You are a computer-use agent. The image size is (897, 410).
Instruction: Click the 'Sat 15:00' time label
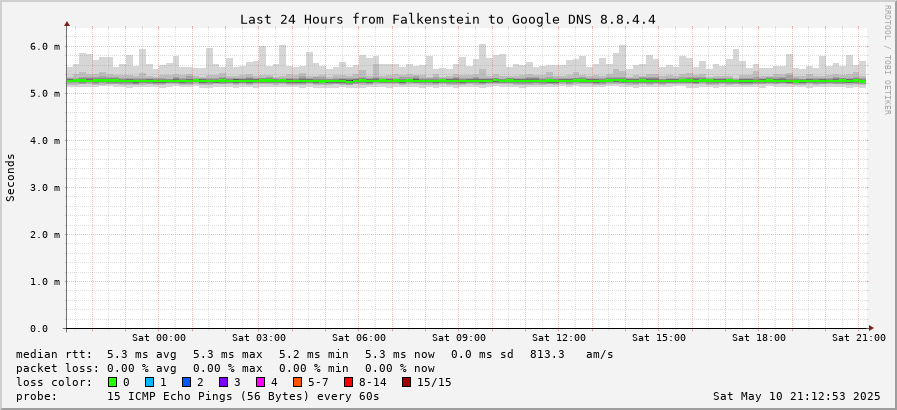coord(659,338)
